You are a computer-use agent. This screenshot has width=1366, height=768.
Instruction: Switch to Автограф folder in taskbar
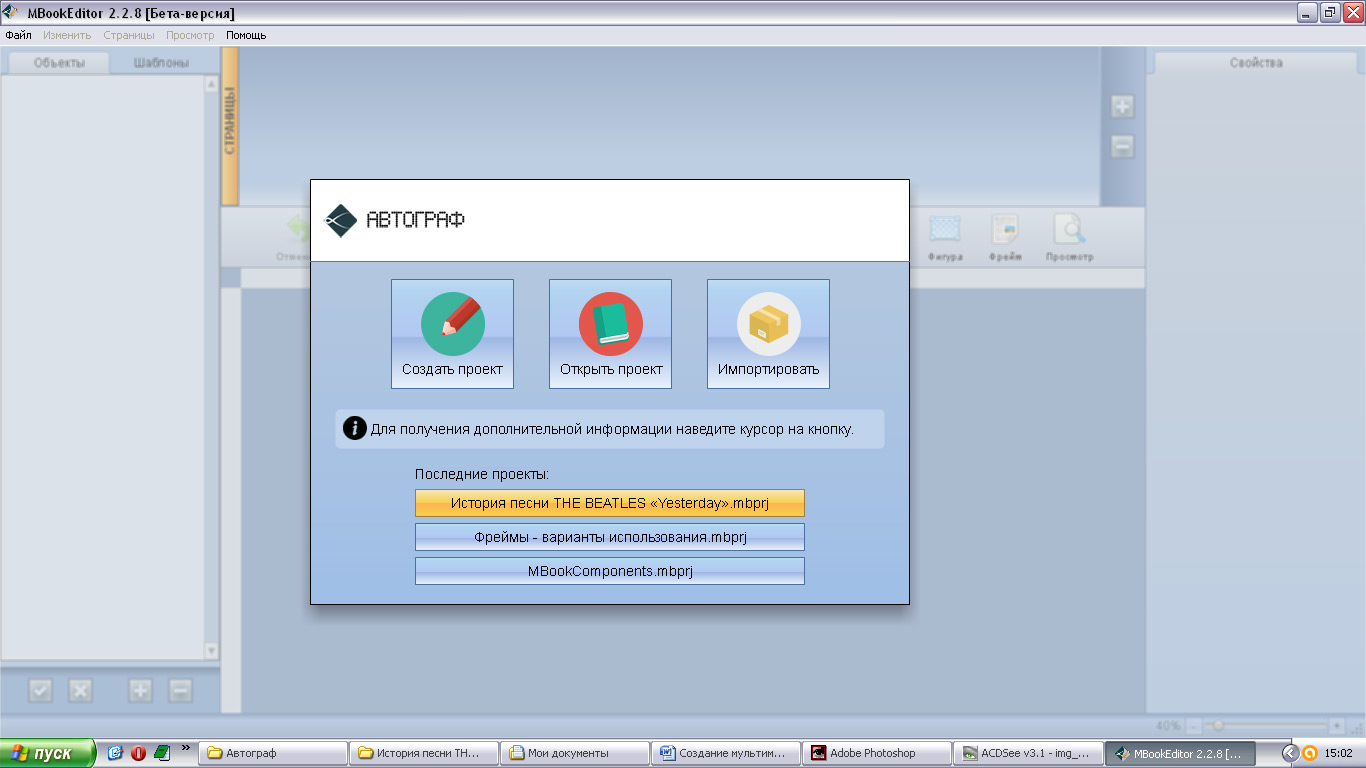click(x=274, y=753)
